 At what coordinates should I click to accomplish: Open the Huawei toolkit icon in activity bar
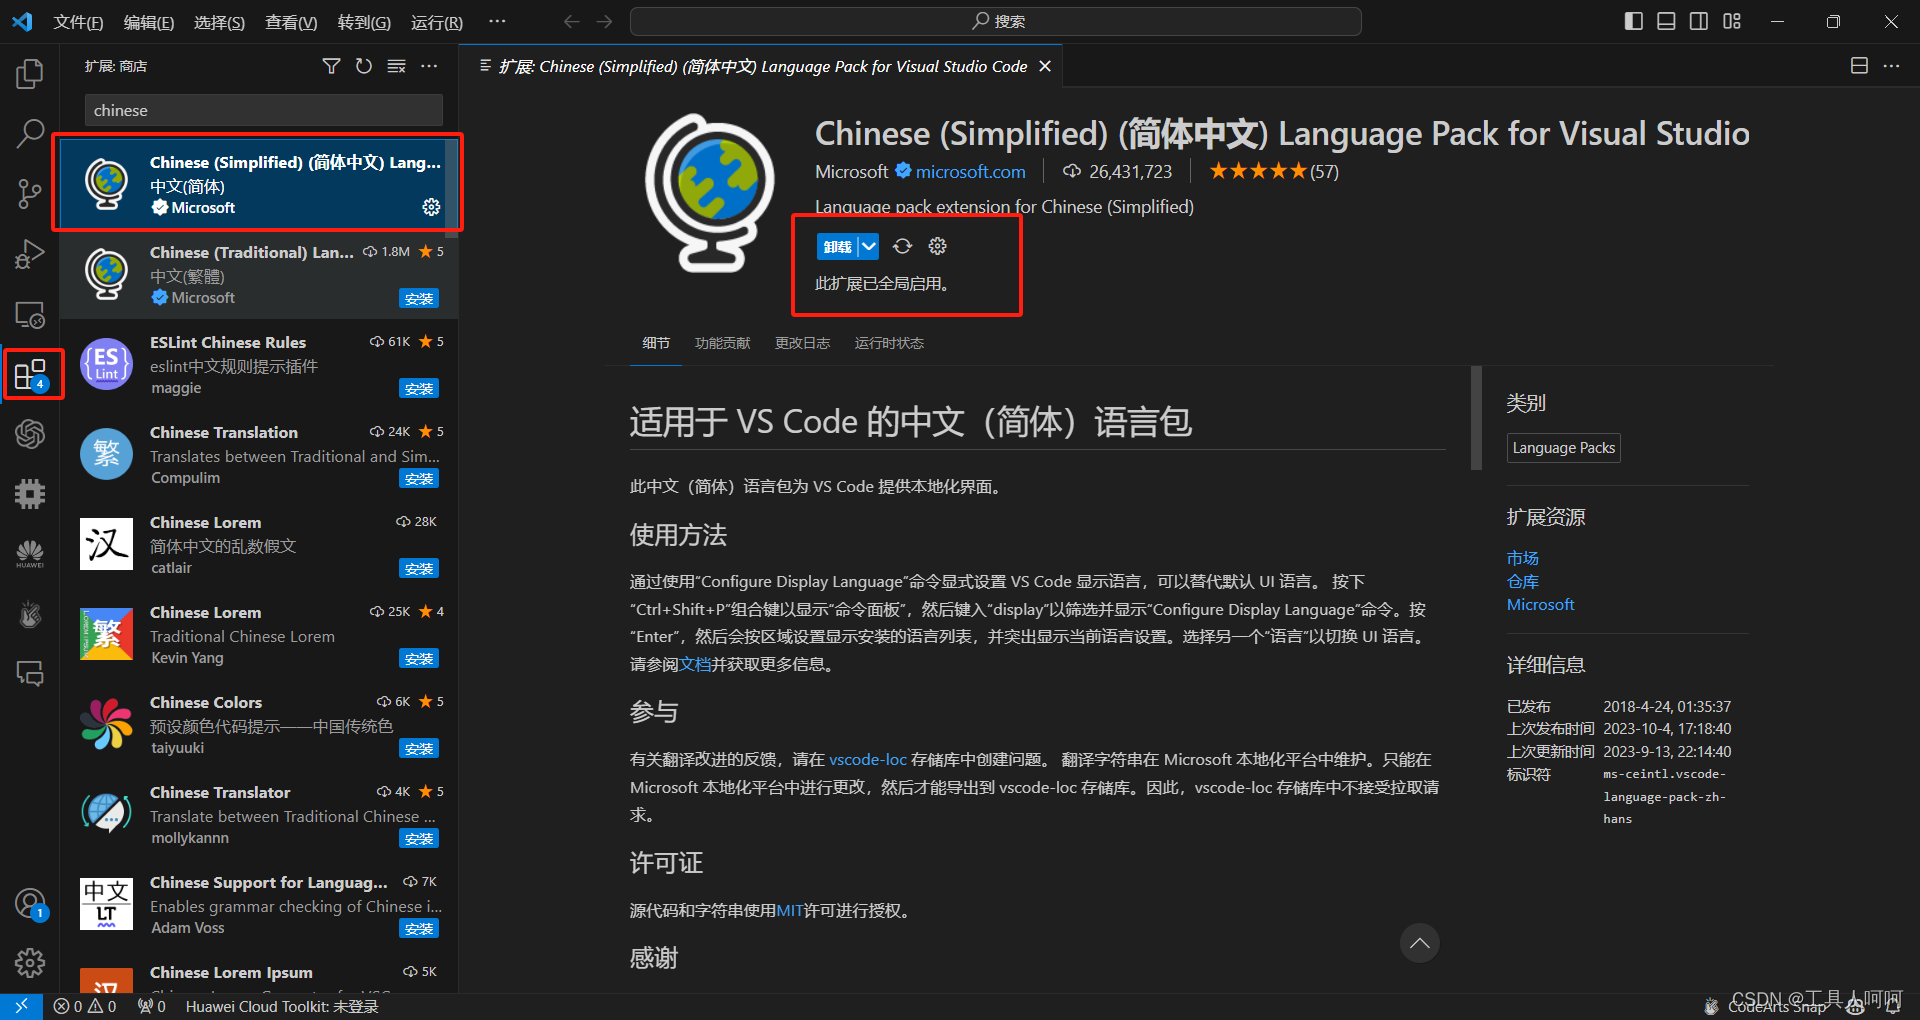[x=30, y=553]
